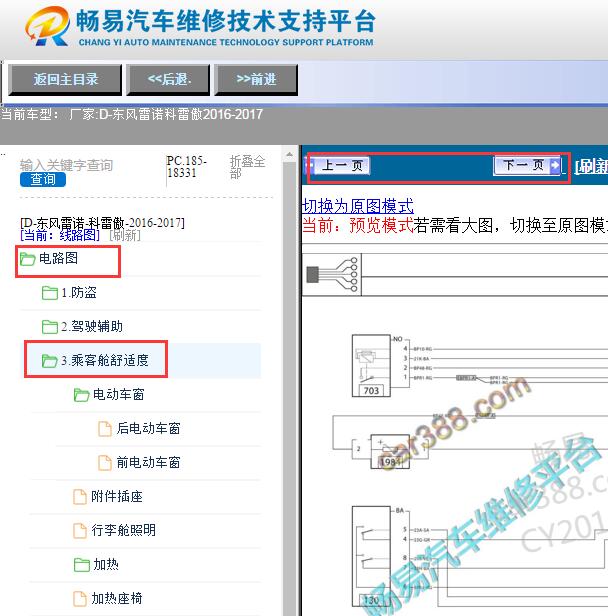Click the folder icon beside 电动车窗

point(82,395)
